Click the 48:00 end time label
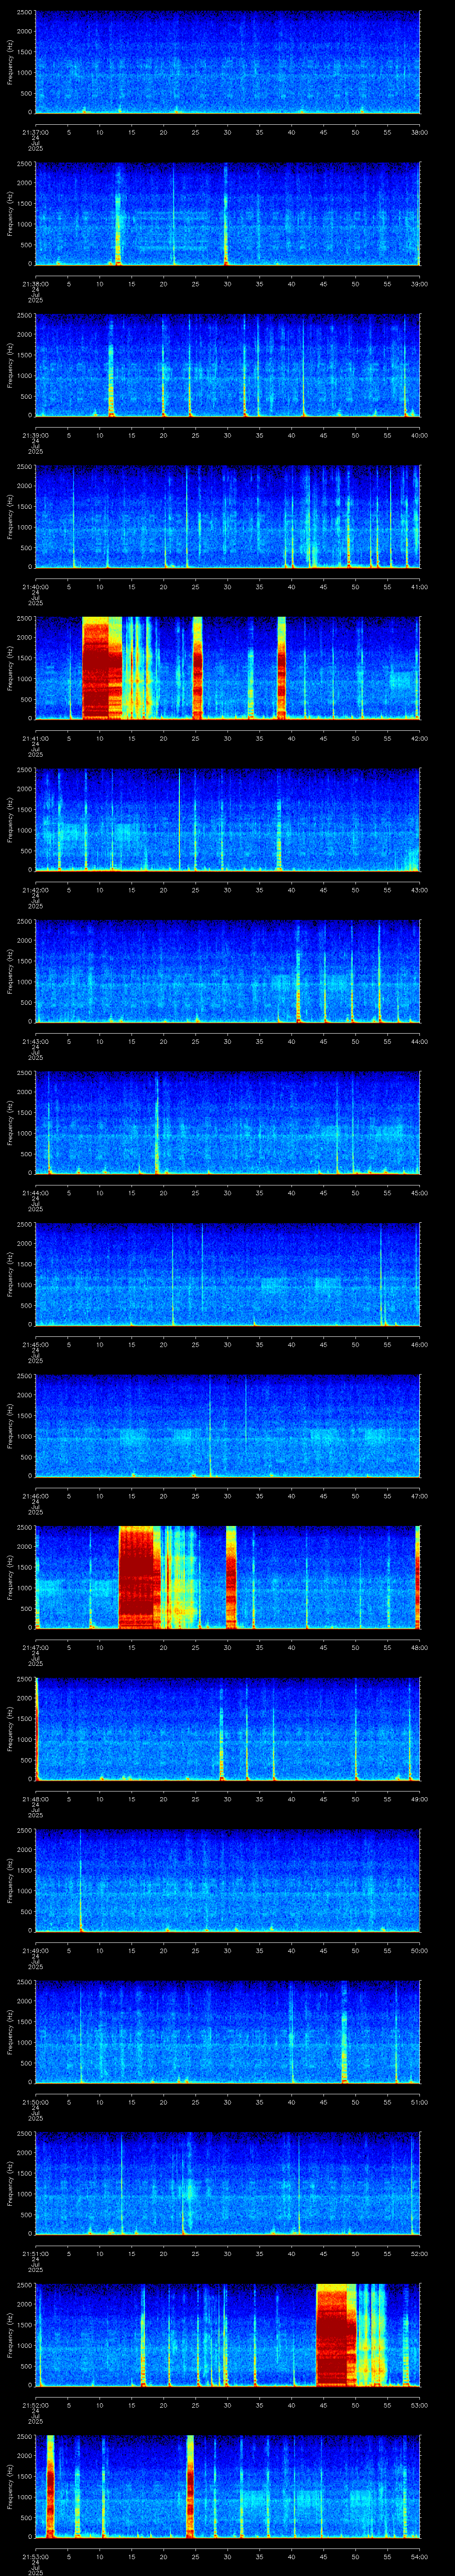455x2576 pixels. pos(419,1647)
